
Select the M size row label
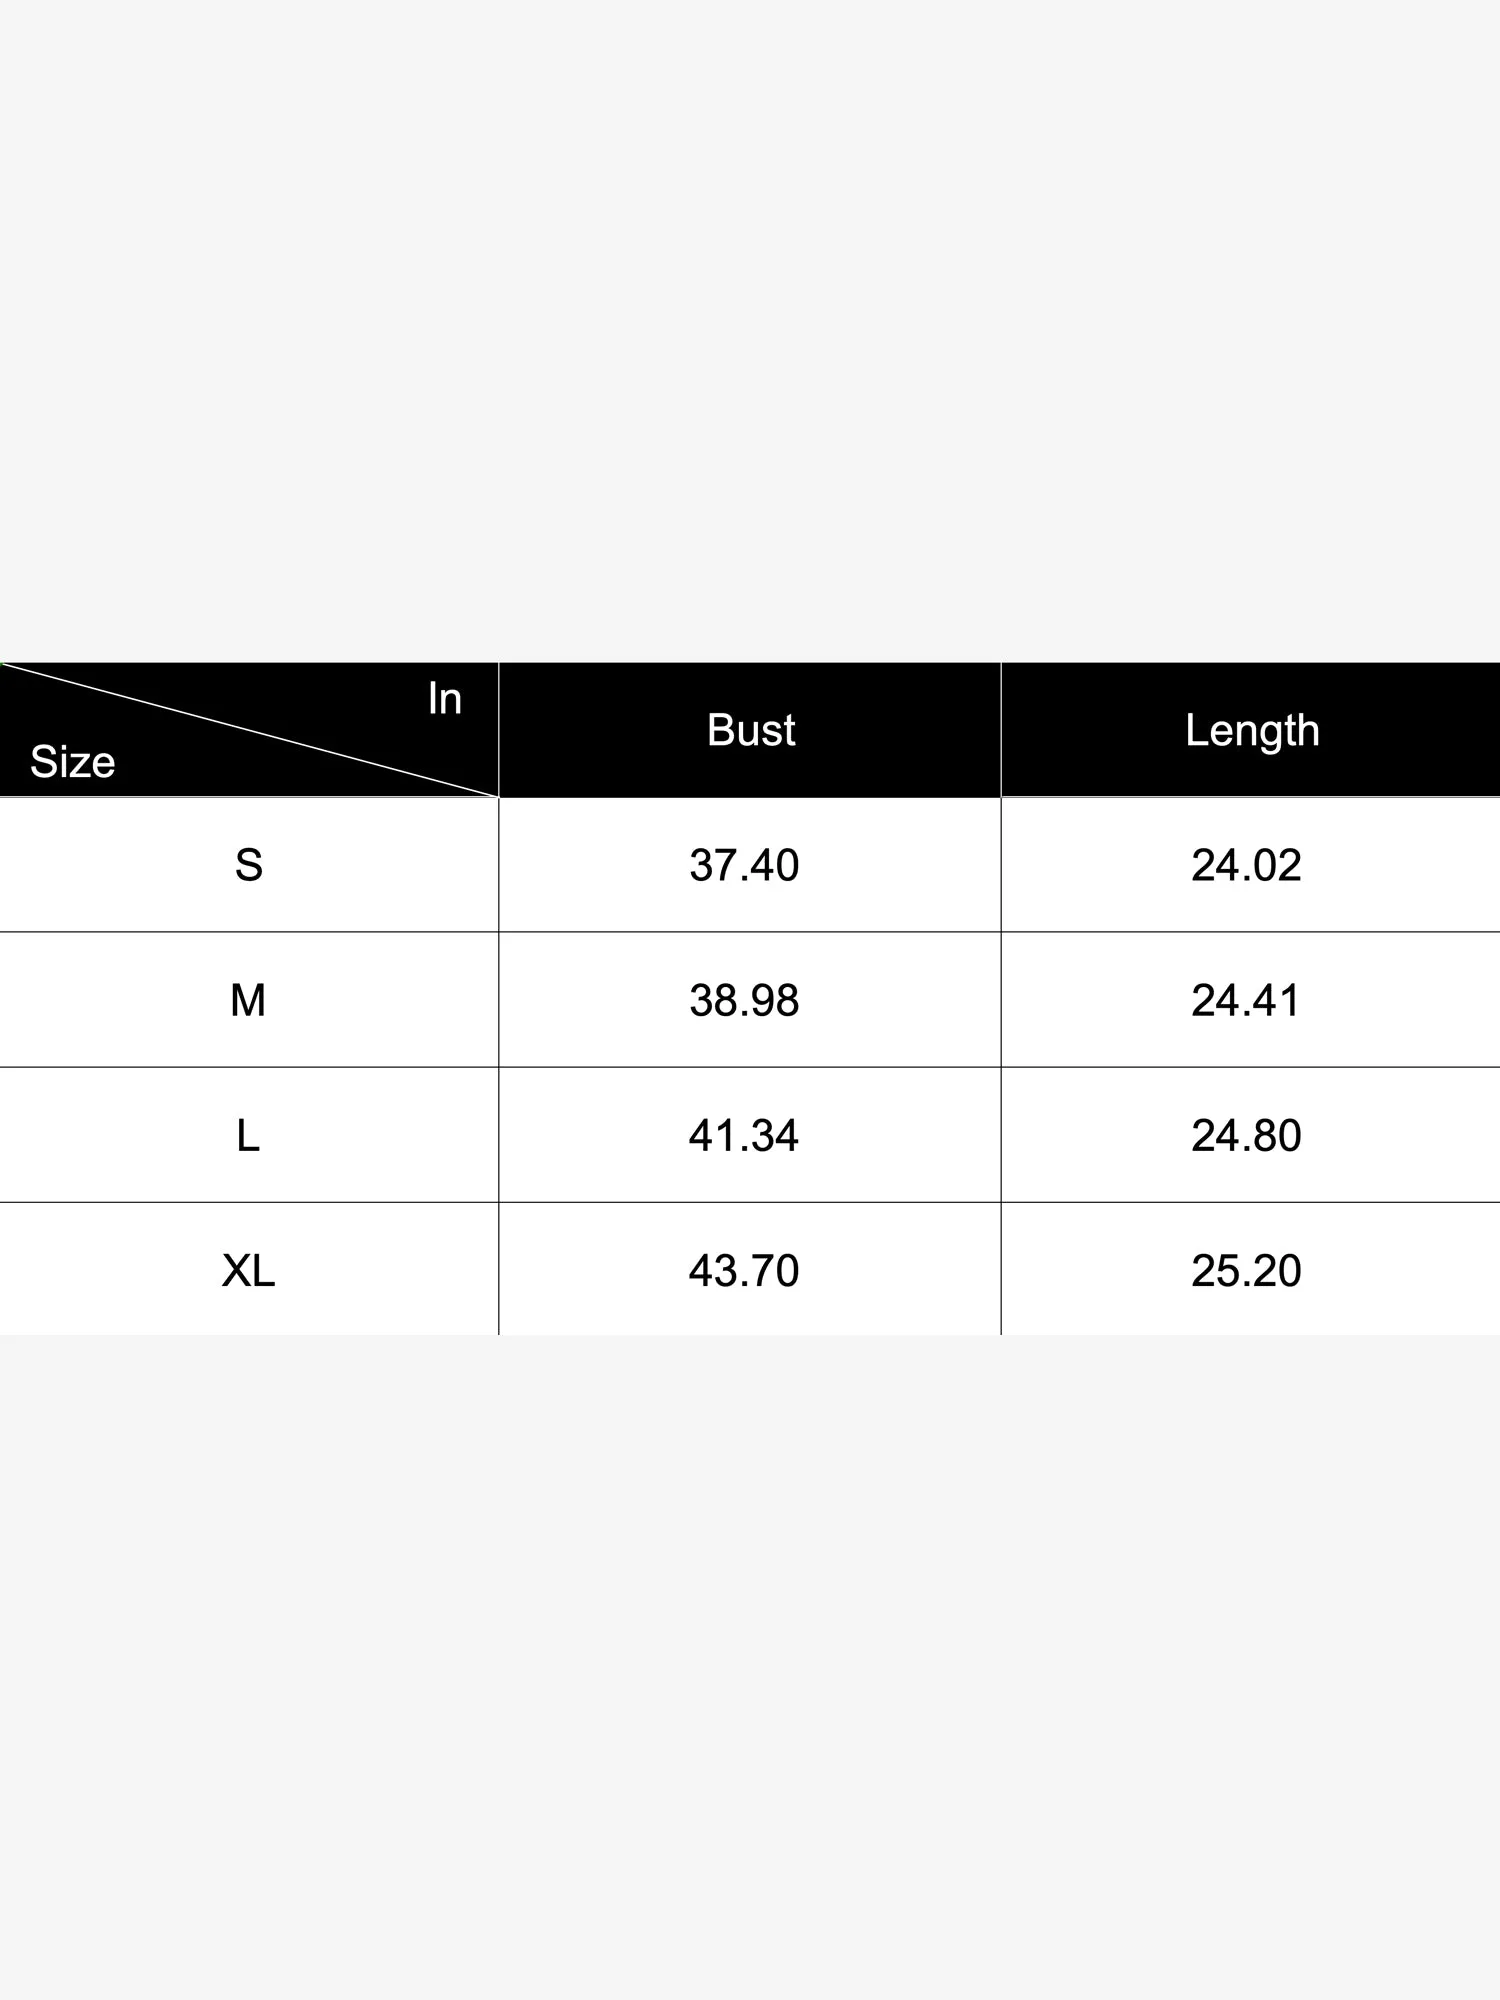248,1000
